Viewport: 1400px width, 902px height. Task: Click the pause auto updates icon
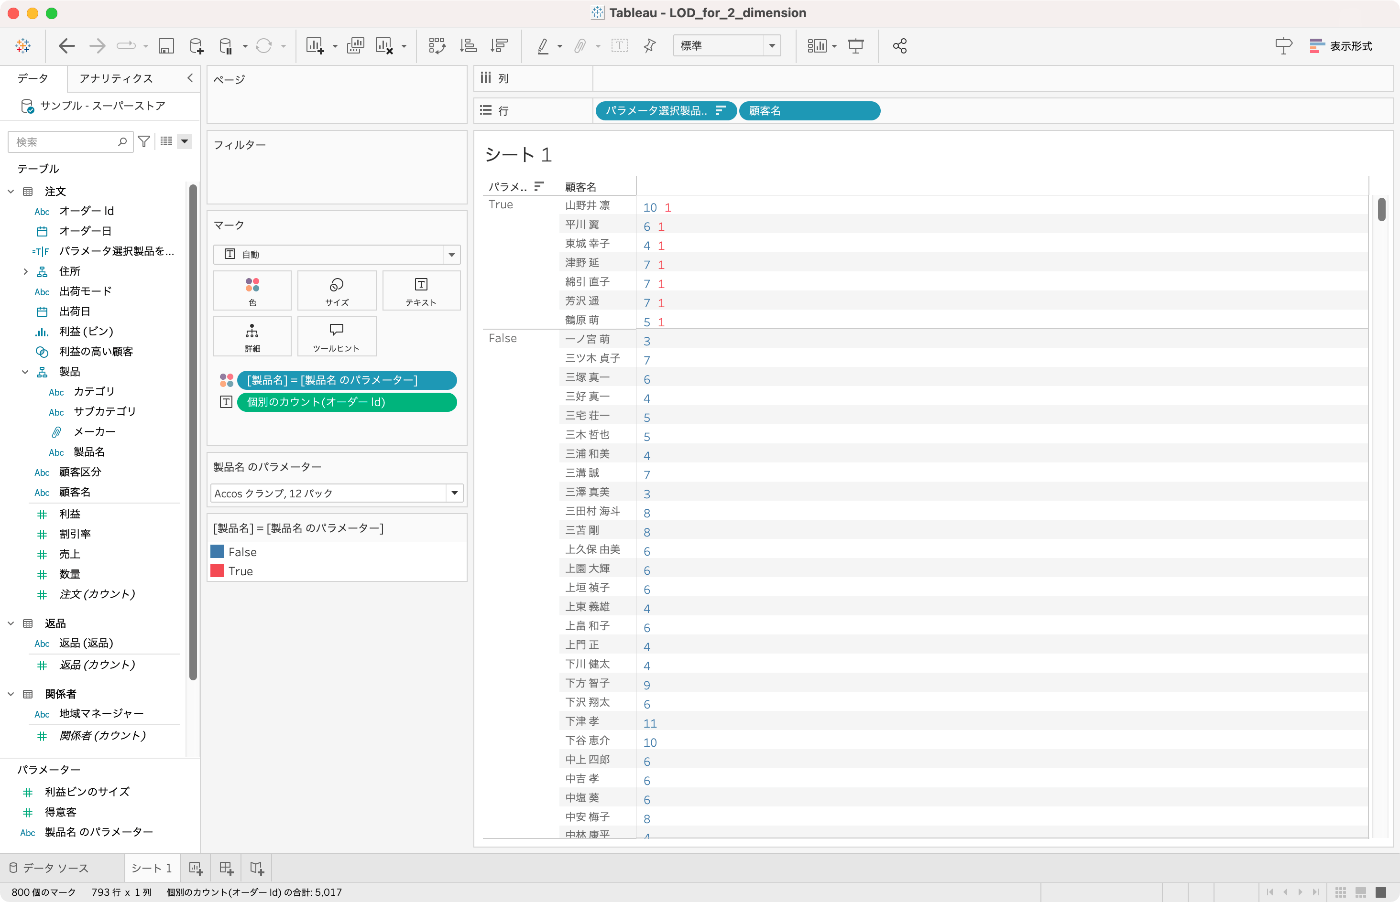tap(226, 46)
